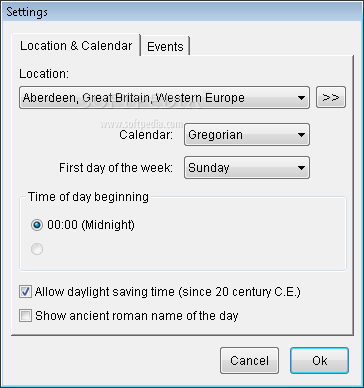
Task: Expand the First day of the week dropdown
Action: pos(247,168)
